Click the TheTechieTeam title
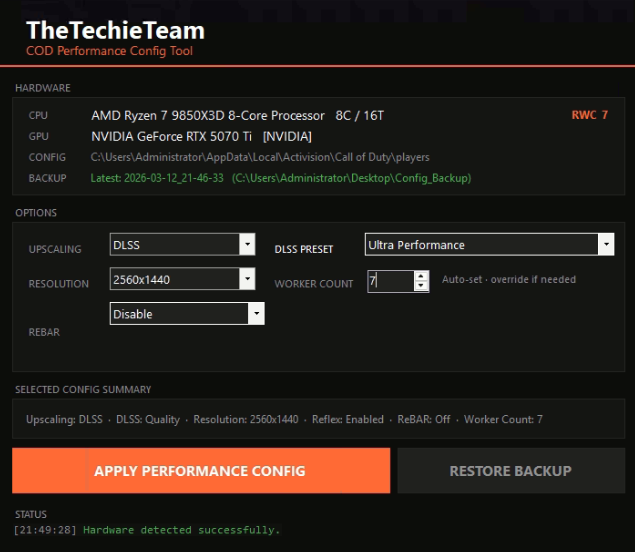The image size is (635, 552). click(115, 30)
